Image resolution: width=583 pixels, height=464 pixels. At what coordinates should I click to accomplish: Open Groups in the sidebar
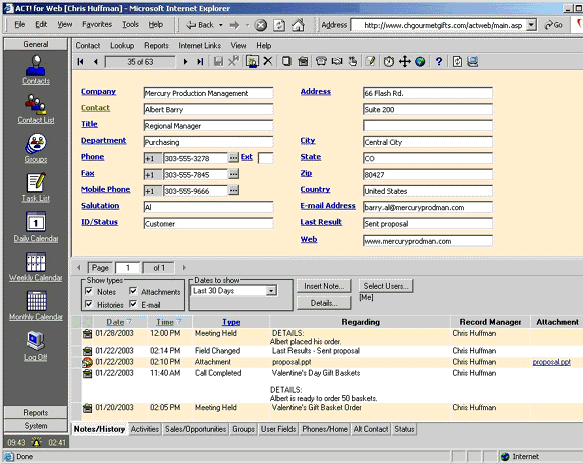[36, 148]
